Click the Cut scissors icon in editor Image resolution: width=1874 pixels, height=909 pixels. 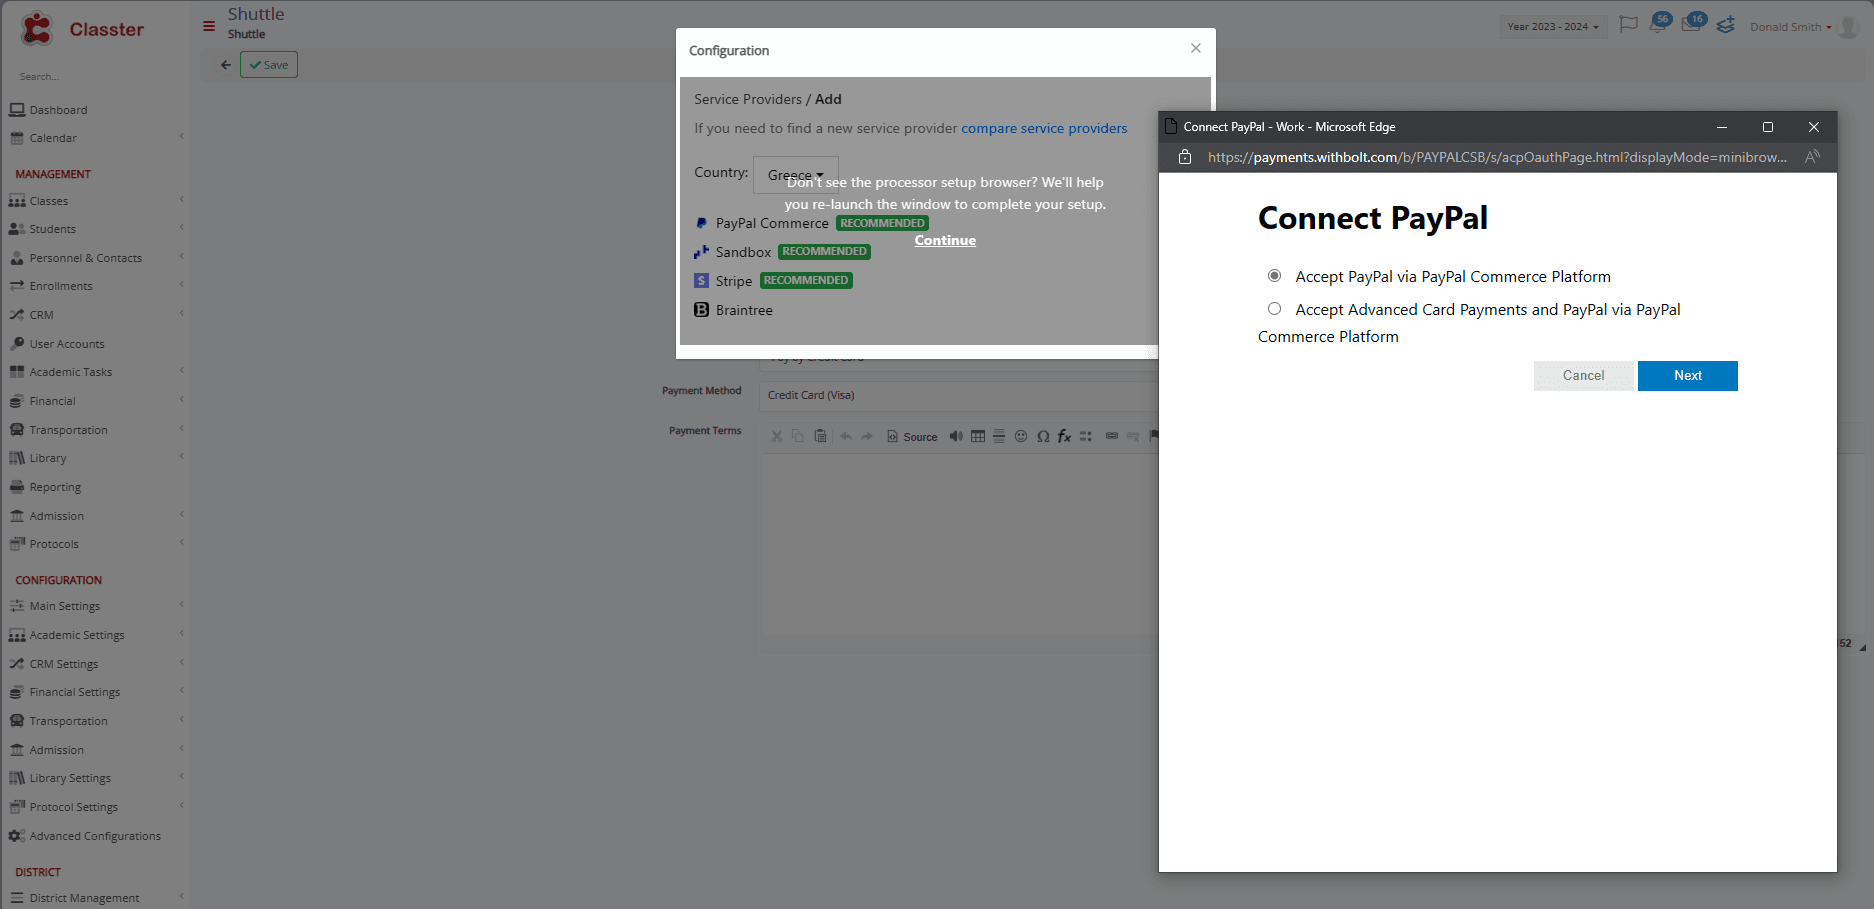click(776, 436)
